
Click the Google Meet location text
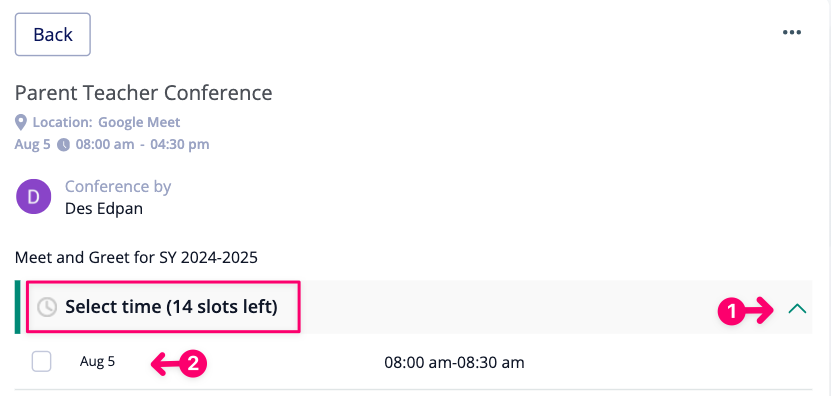point(139,122)
